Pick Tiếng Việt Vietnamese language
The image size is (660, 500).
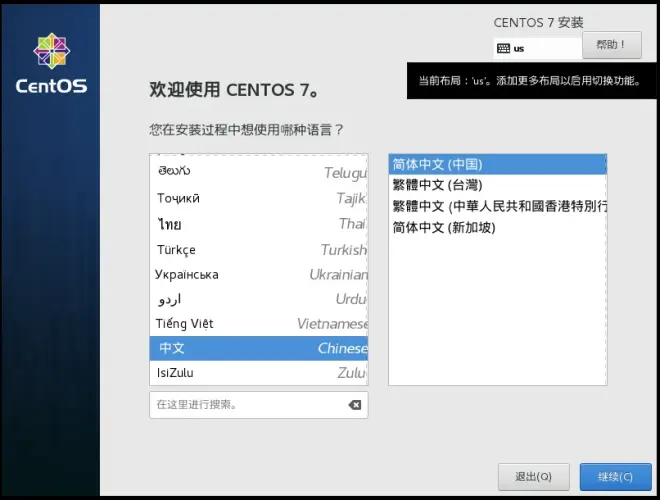(258, 324)
